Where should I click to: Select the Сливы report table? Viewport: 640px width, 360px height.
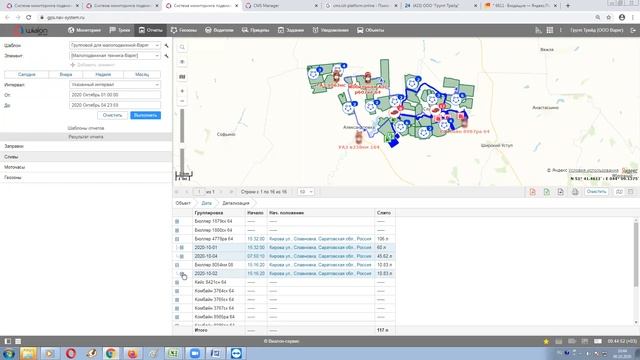pyautogui.click(x=86, y=157)
